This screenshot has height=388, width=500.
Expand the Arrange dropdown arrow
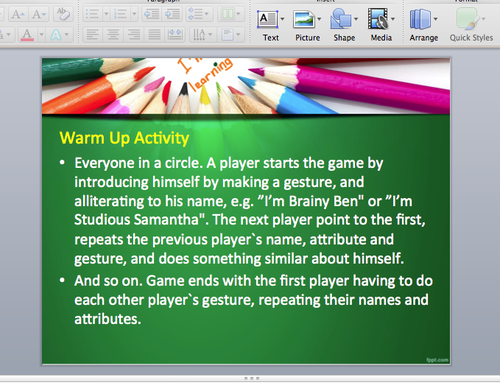coord(435,19)
